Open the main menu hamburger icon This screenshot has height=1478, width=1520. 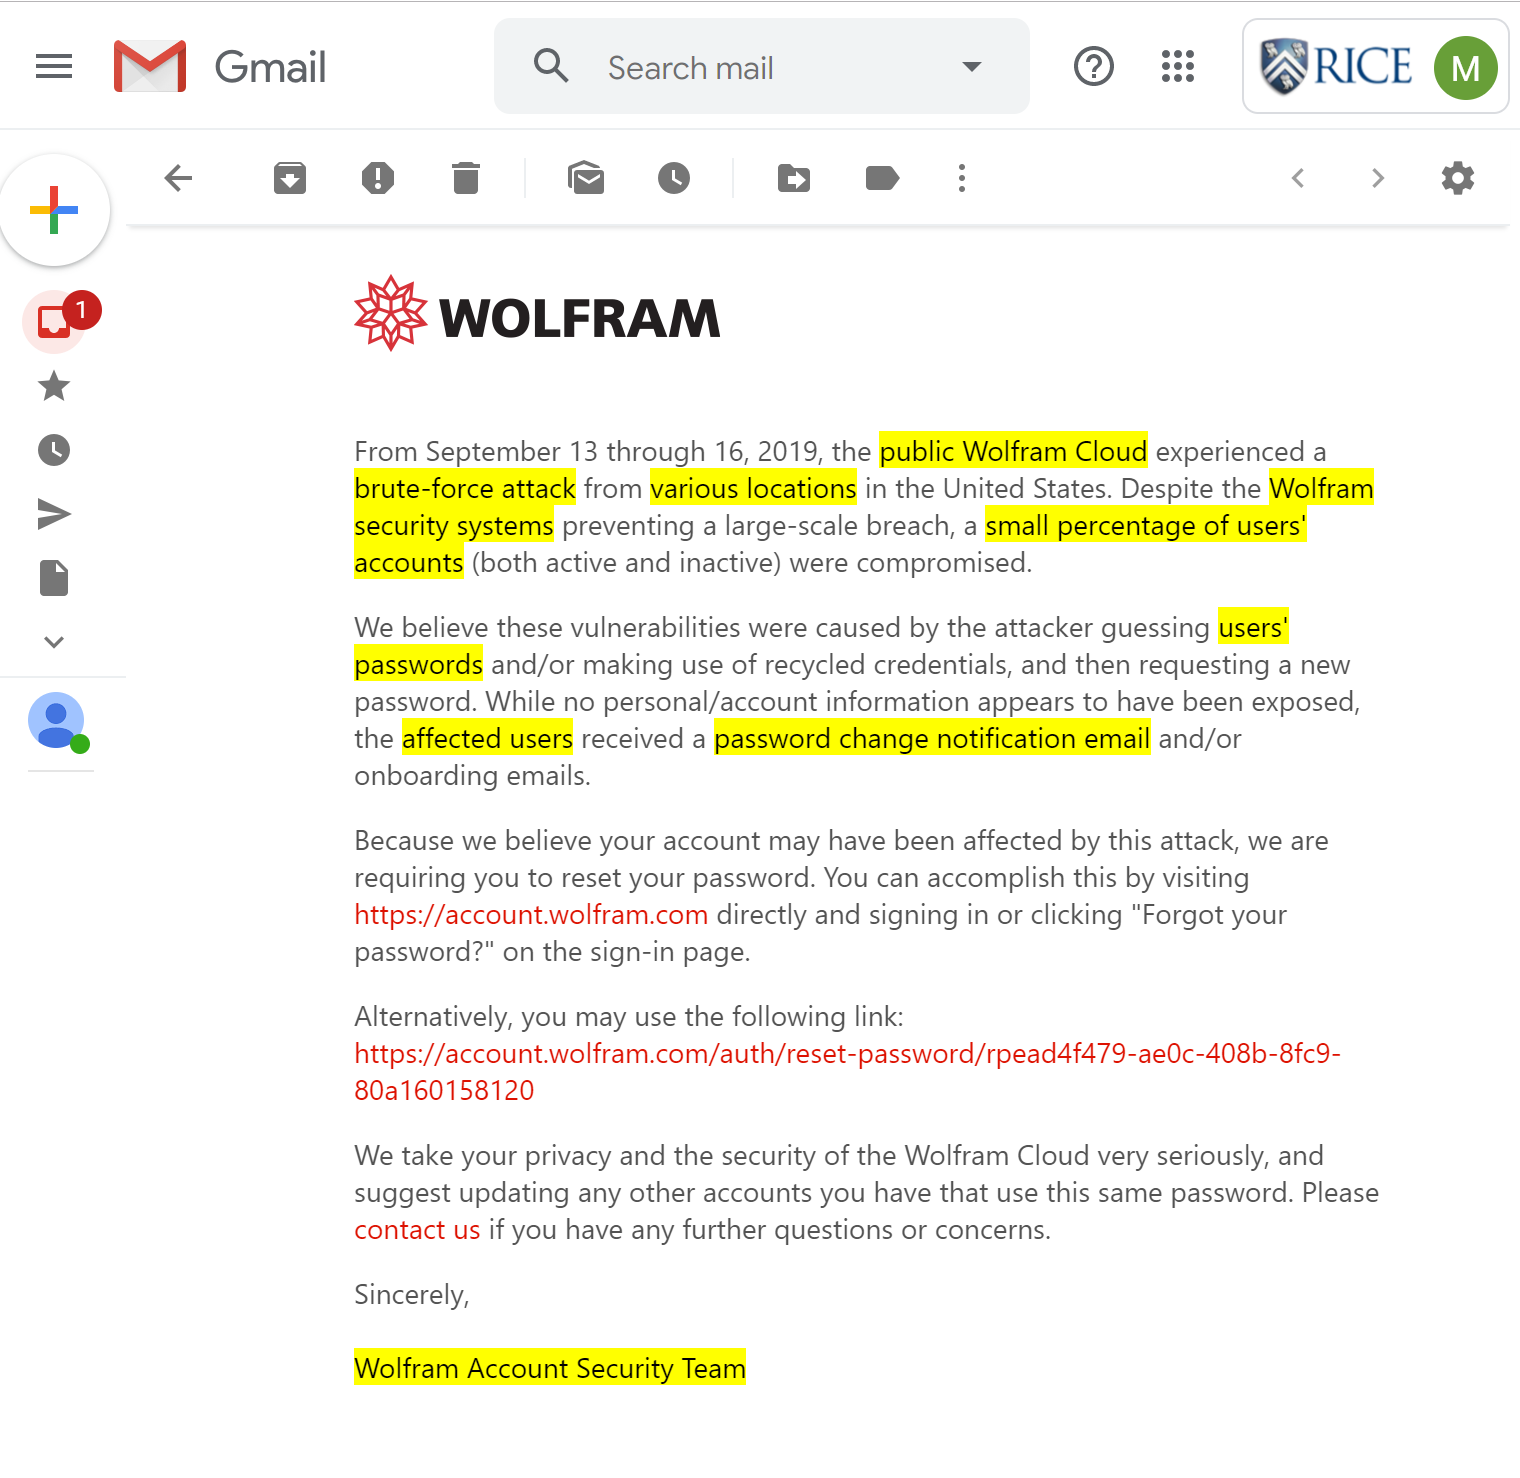point(54,67)
